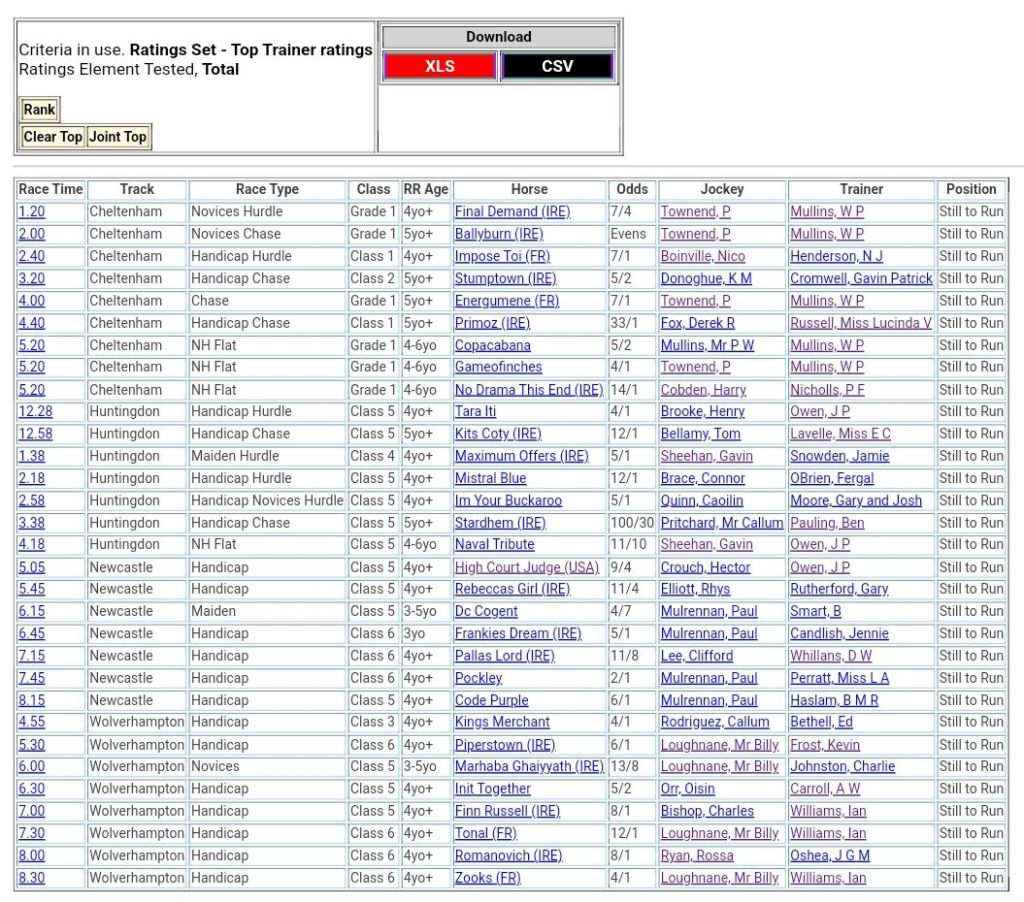Download ratings as CSV file
This screenshot has width=1024, height=902.
(556, 66)
